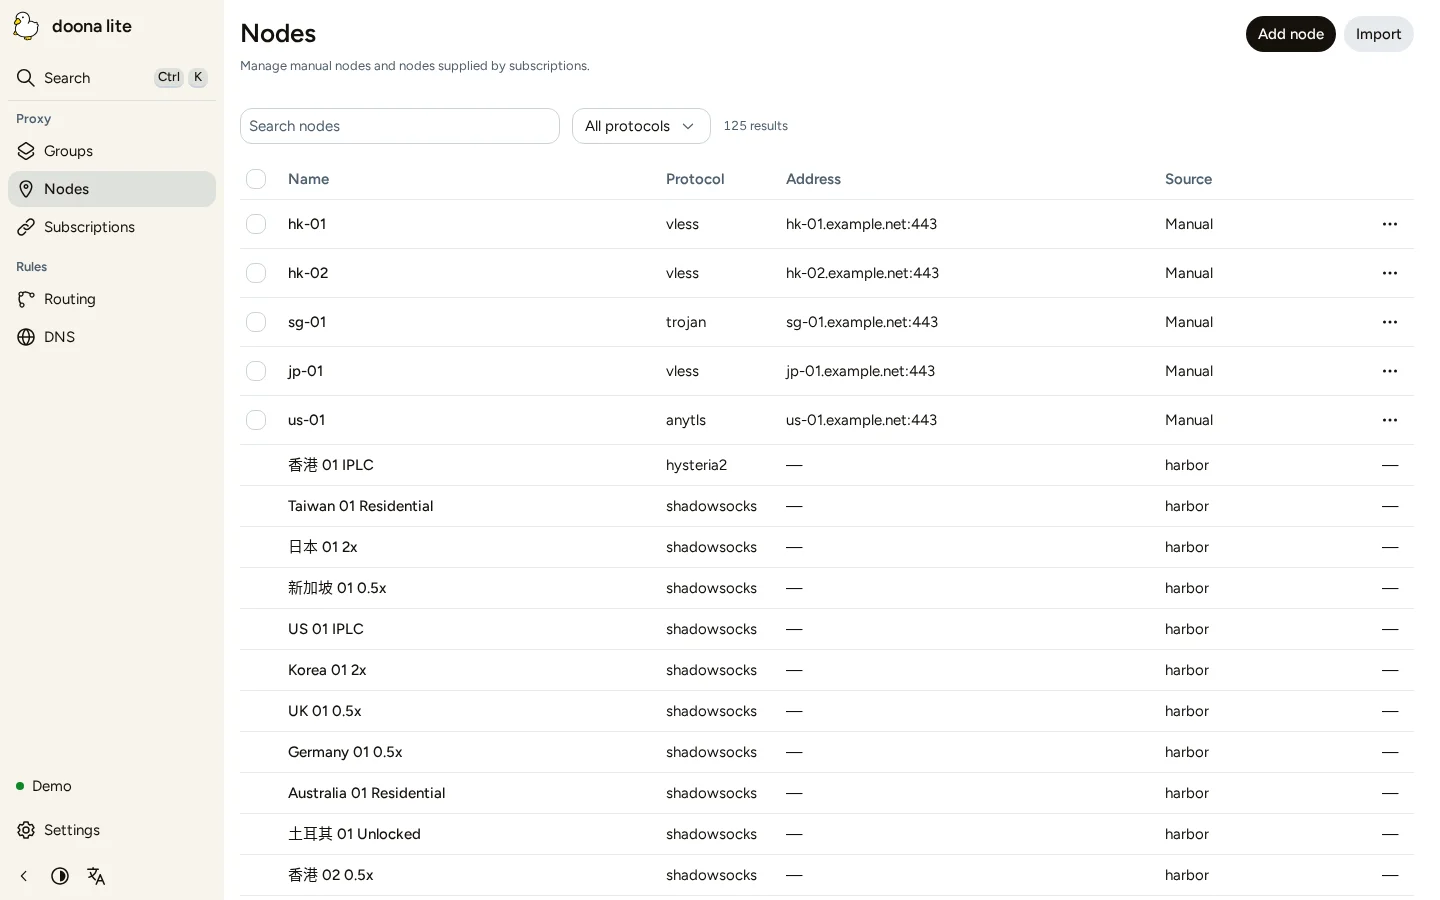Go to the Groups page

pyautogui.click(x=112, y=151)
